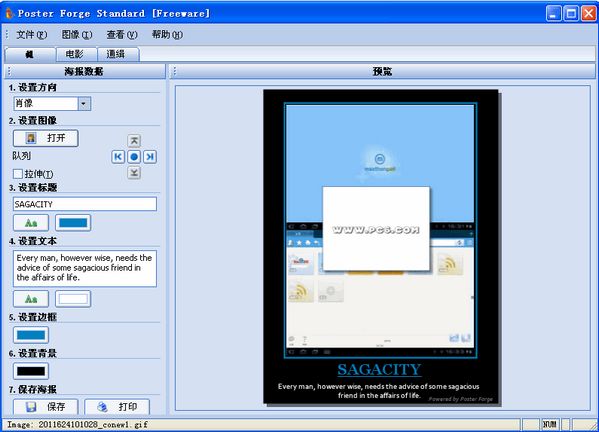The image size is (599, 432).
Task: Open the 图像 menu
Action: 77,35
